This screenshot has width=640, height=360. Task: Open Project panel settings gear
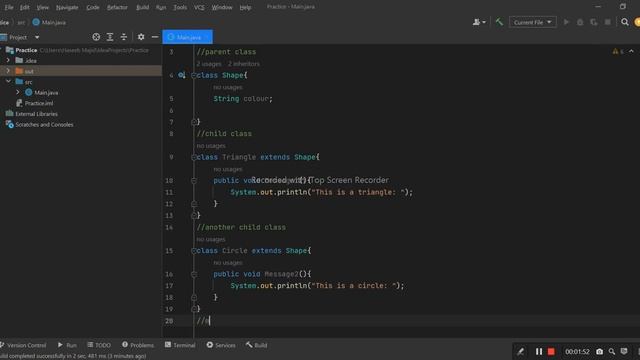[x=141, y=37]
